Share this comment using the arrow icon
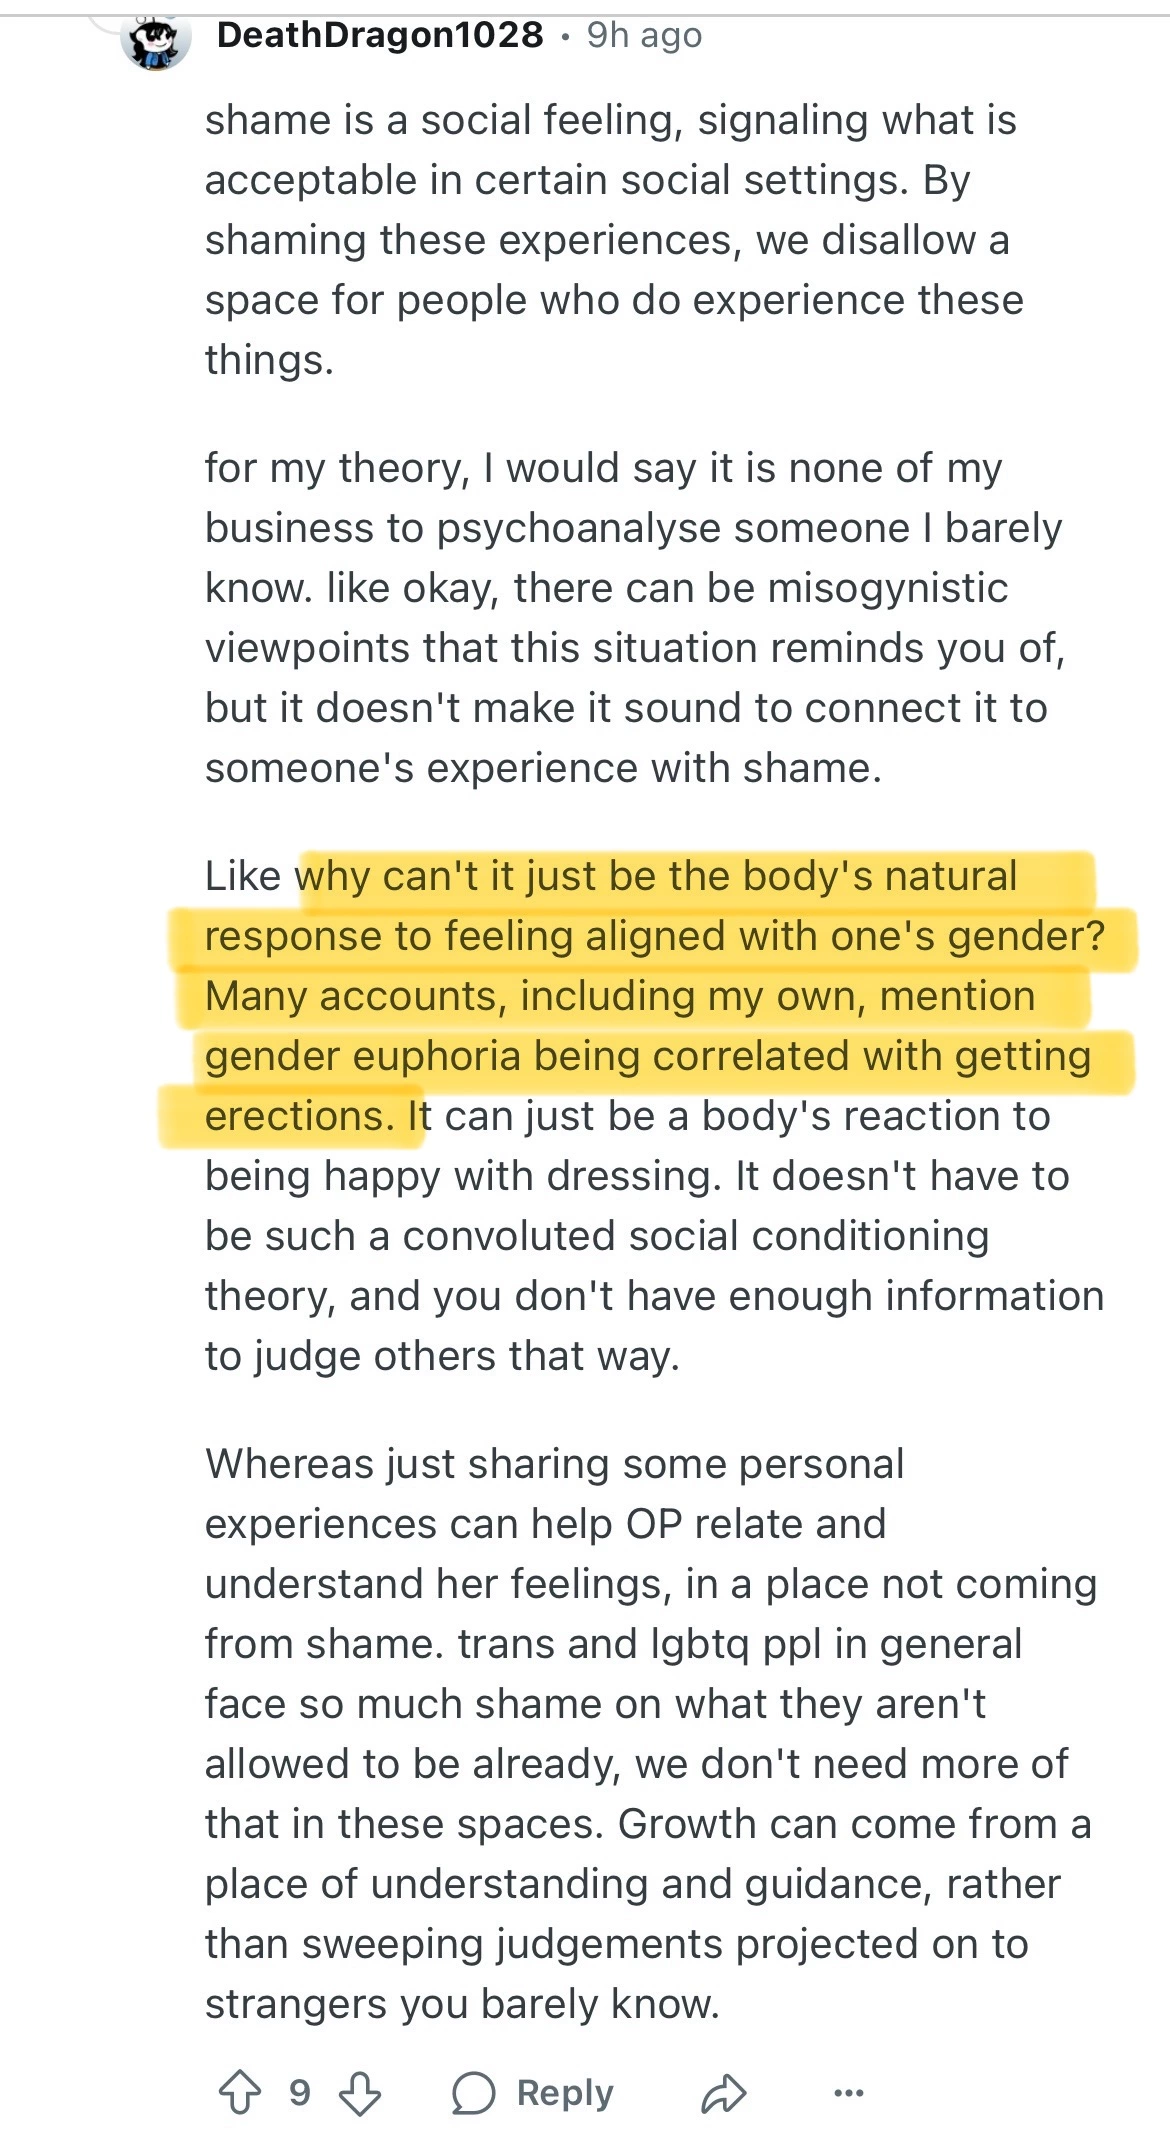Image resolution: width=1170 pixels, height=2147 pixels. pos(723,2092)
